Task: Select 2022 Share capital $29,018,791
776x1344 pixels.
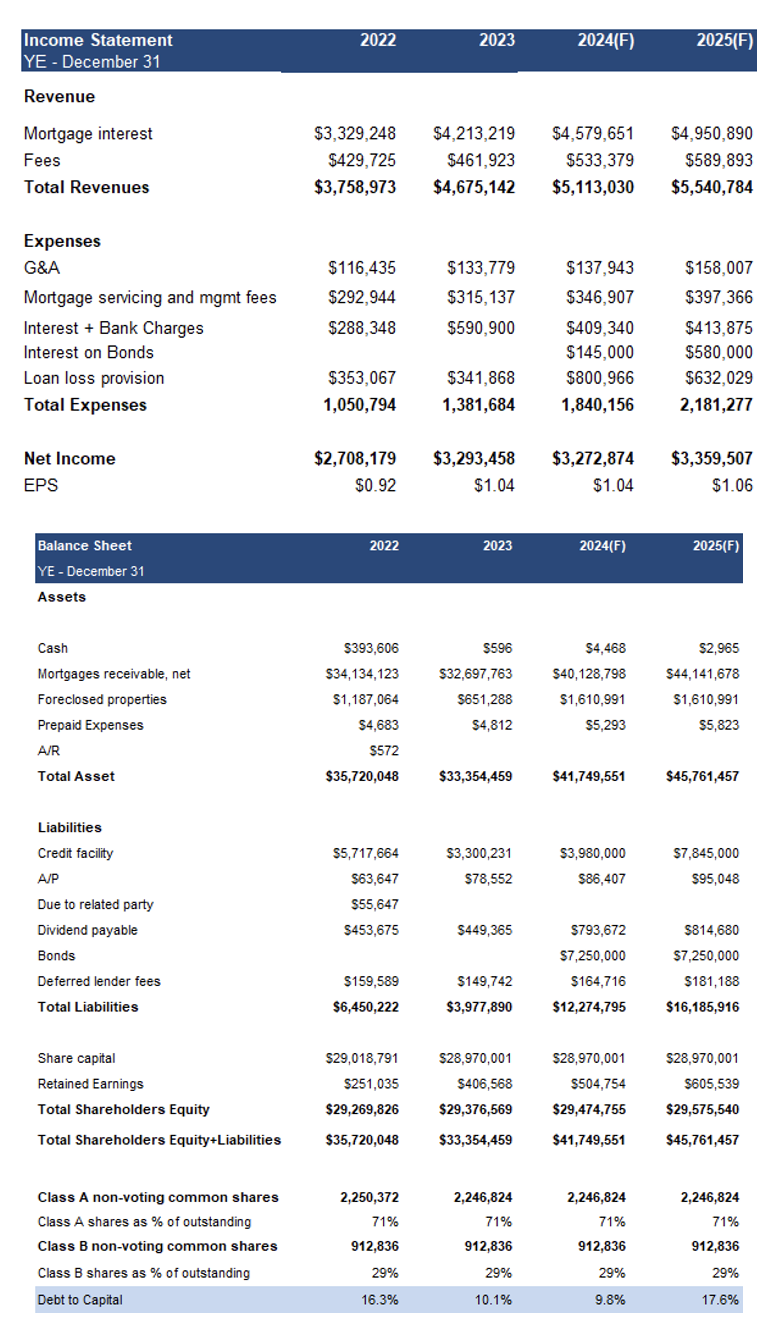Action: 363,1059
